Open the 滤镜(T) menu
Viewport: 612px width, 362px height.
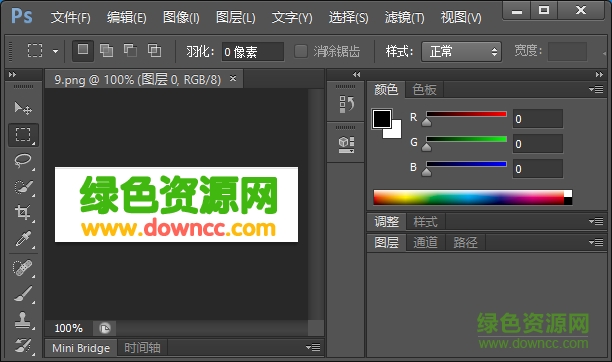tap(404, 18)
